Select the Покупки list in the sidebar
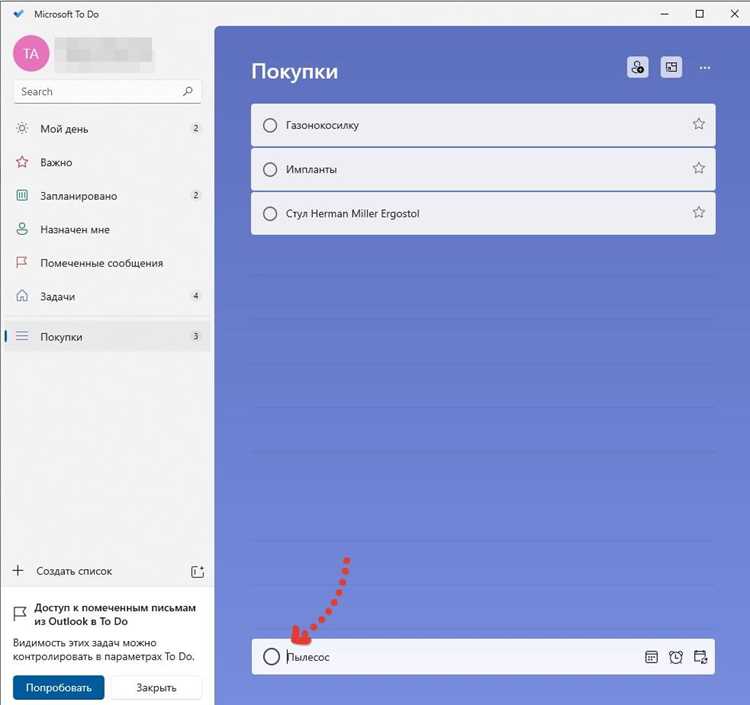The image size is (750, 705). click(108, 337)
